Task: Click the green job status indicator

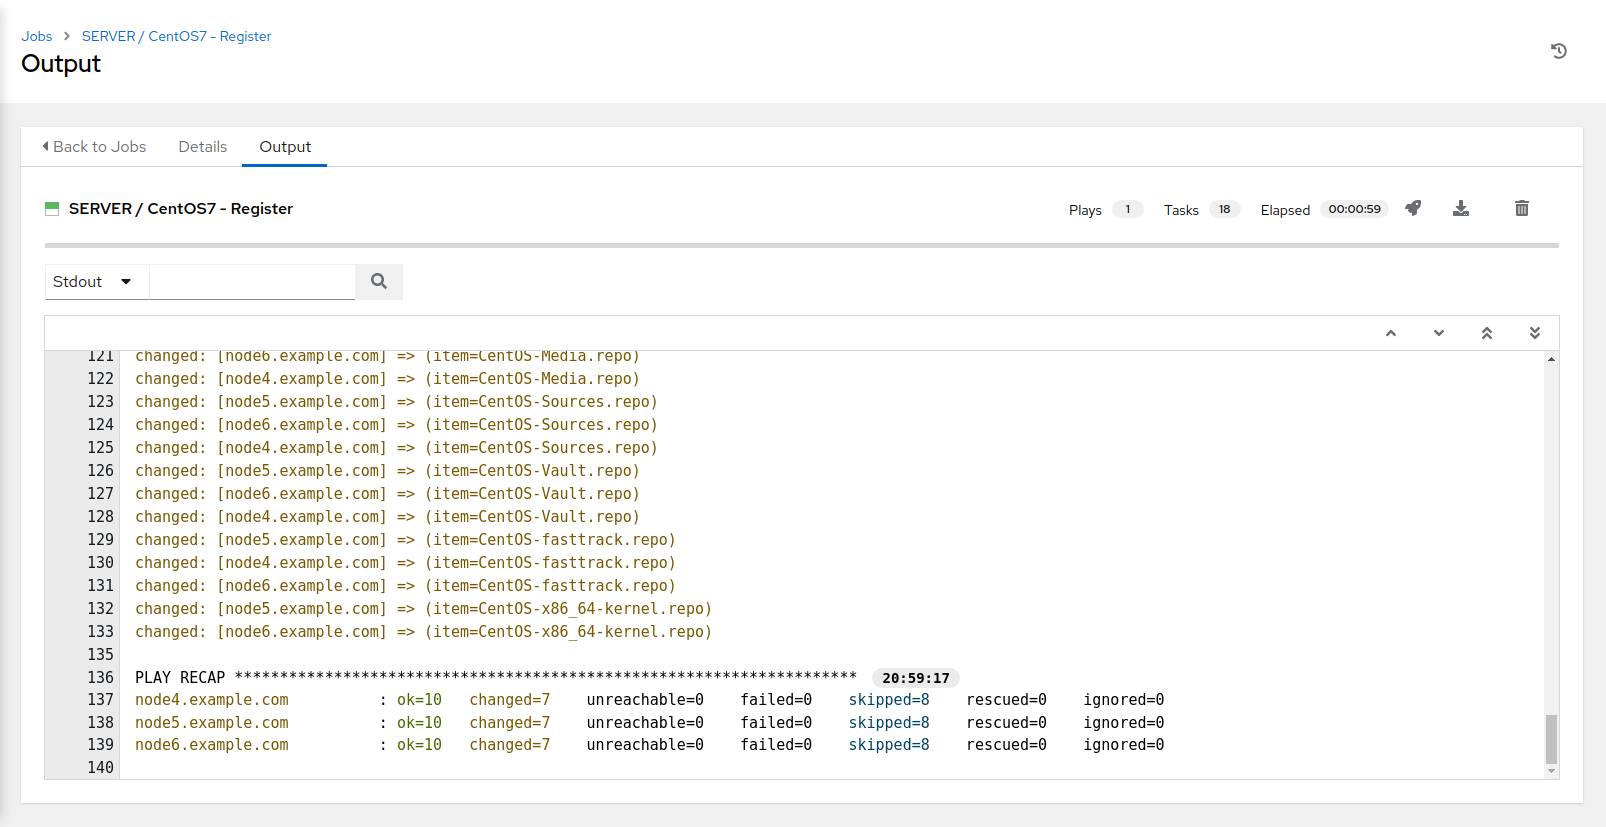Action: (52, 208)
